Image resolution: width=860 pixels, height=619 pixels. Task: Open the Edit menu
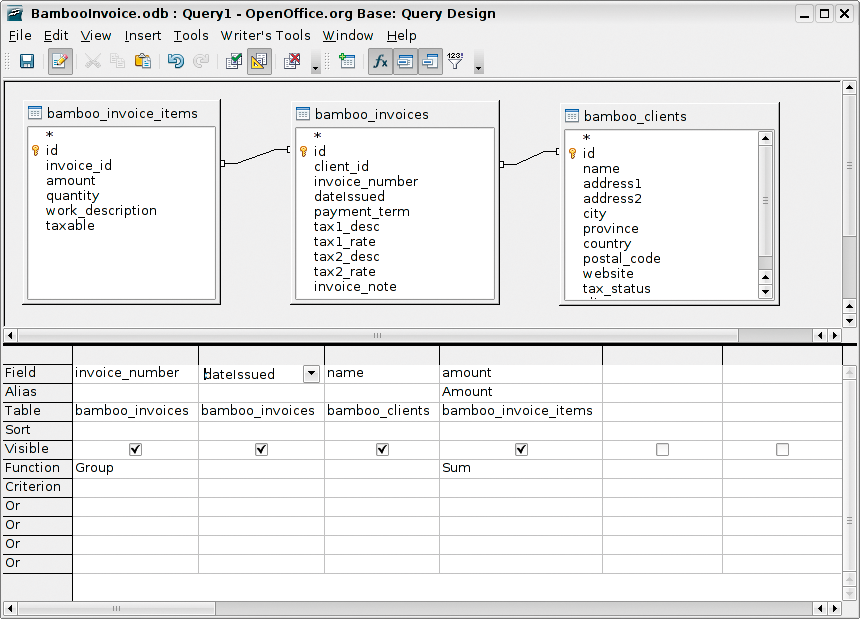tap(56, 36)
